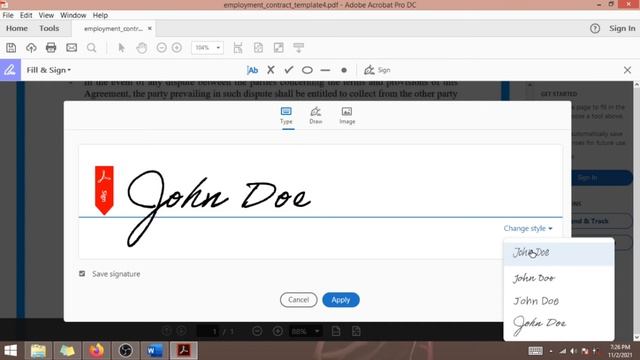Image resolution: width=640 pixels, height=360 pixels.
Task: Select the Type signature tab
Action: click(286, 116)
